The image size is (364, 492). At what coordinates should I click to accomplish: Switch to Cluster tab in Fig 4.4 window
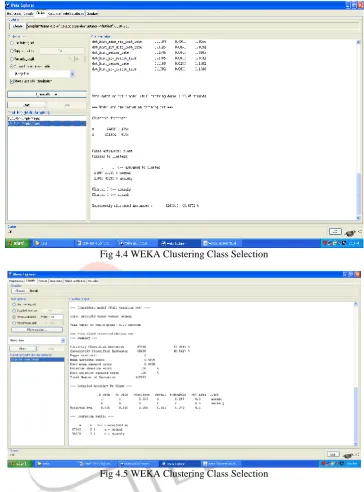click(41, 13)
